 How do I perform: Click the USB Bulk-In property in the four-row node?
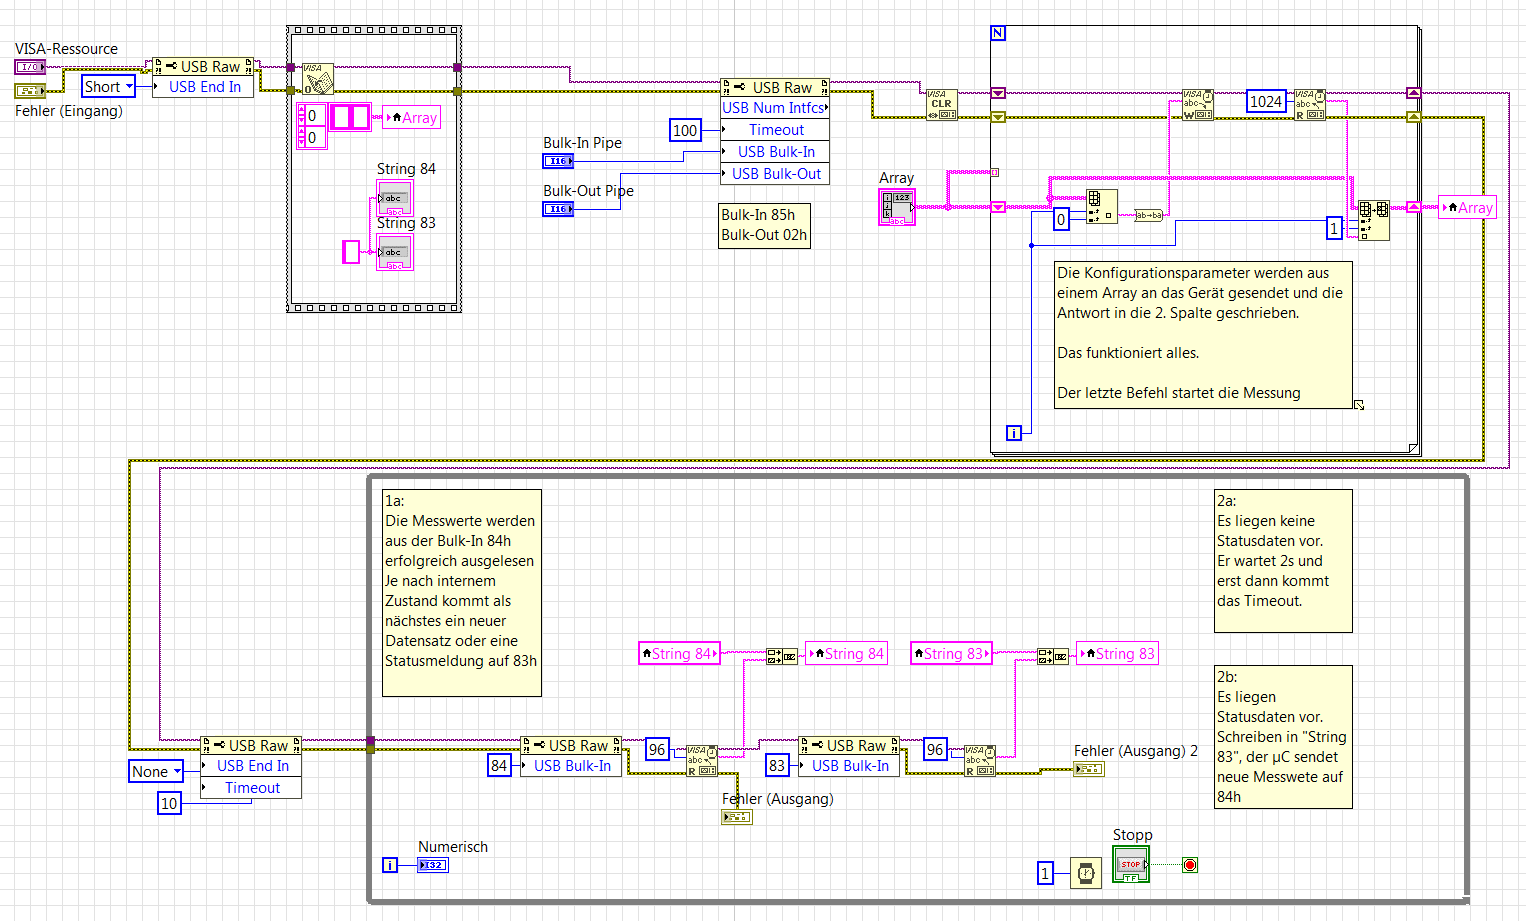(775, 152)
